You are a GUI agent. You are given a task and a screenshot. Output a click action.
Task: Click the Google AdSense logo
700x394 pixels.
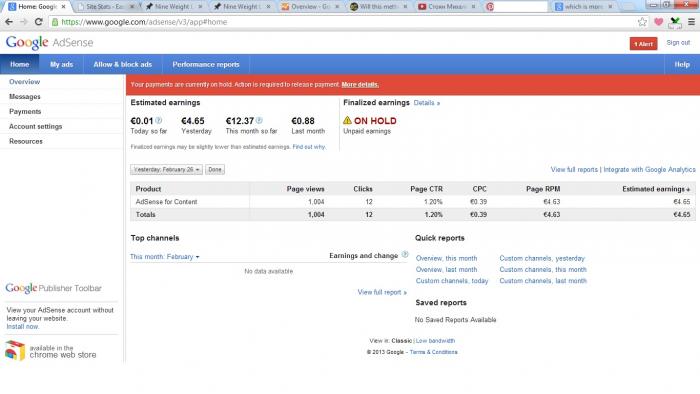(x=50, y=43)
